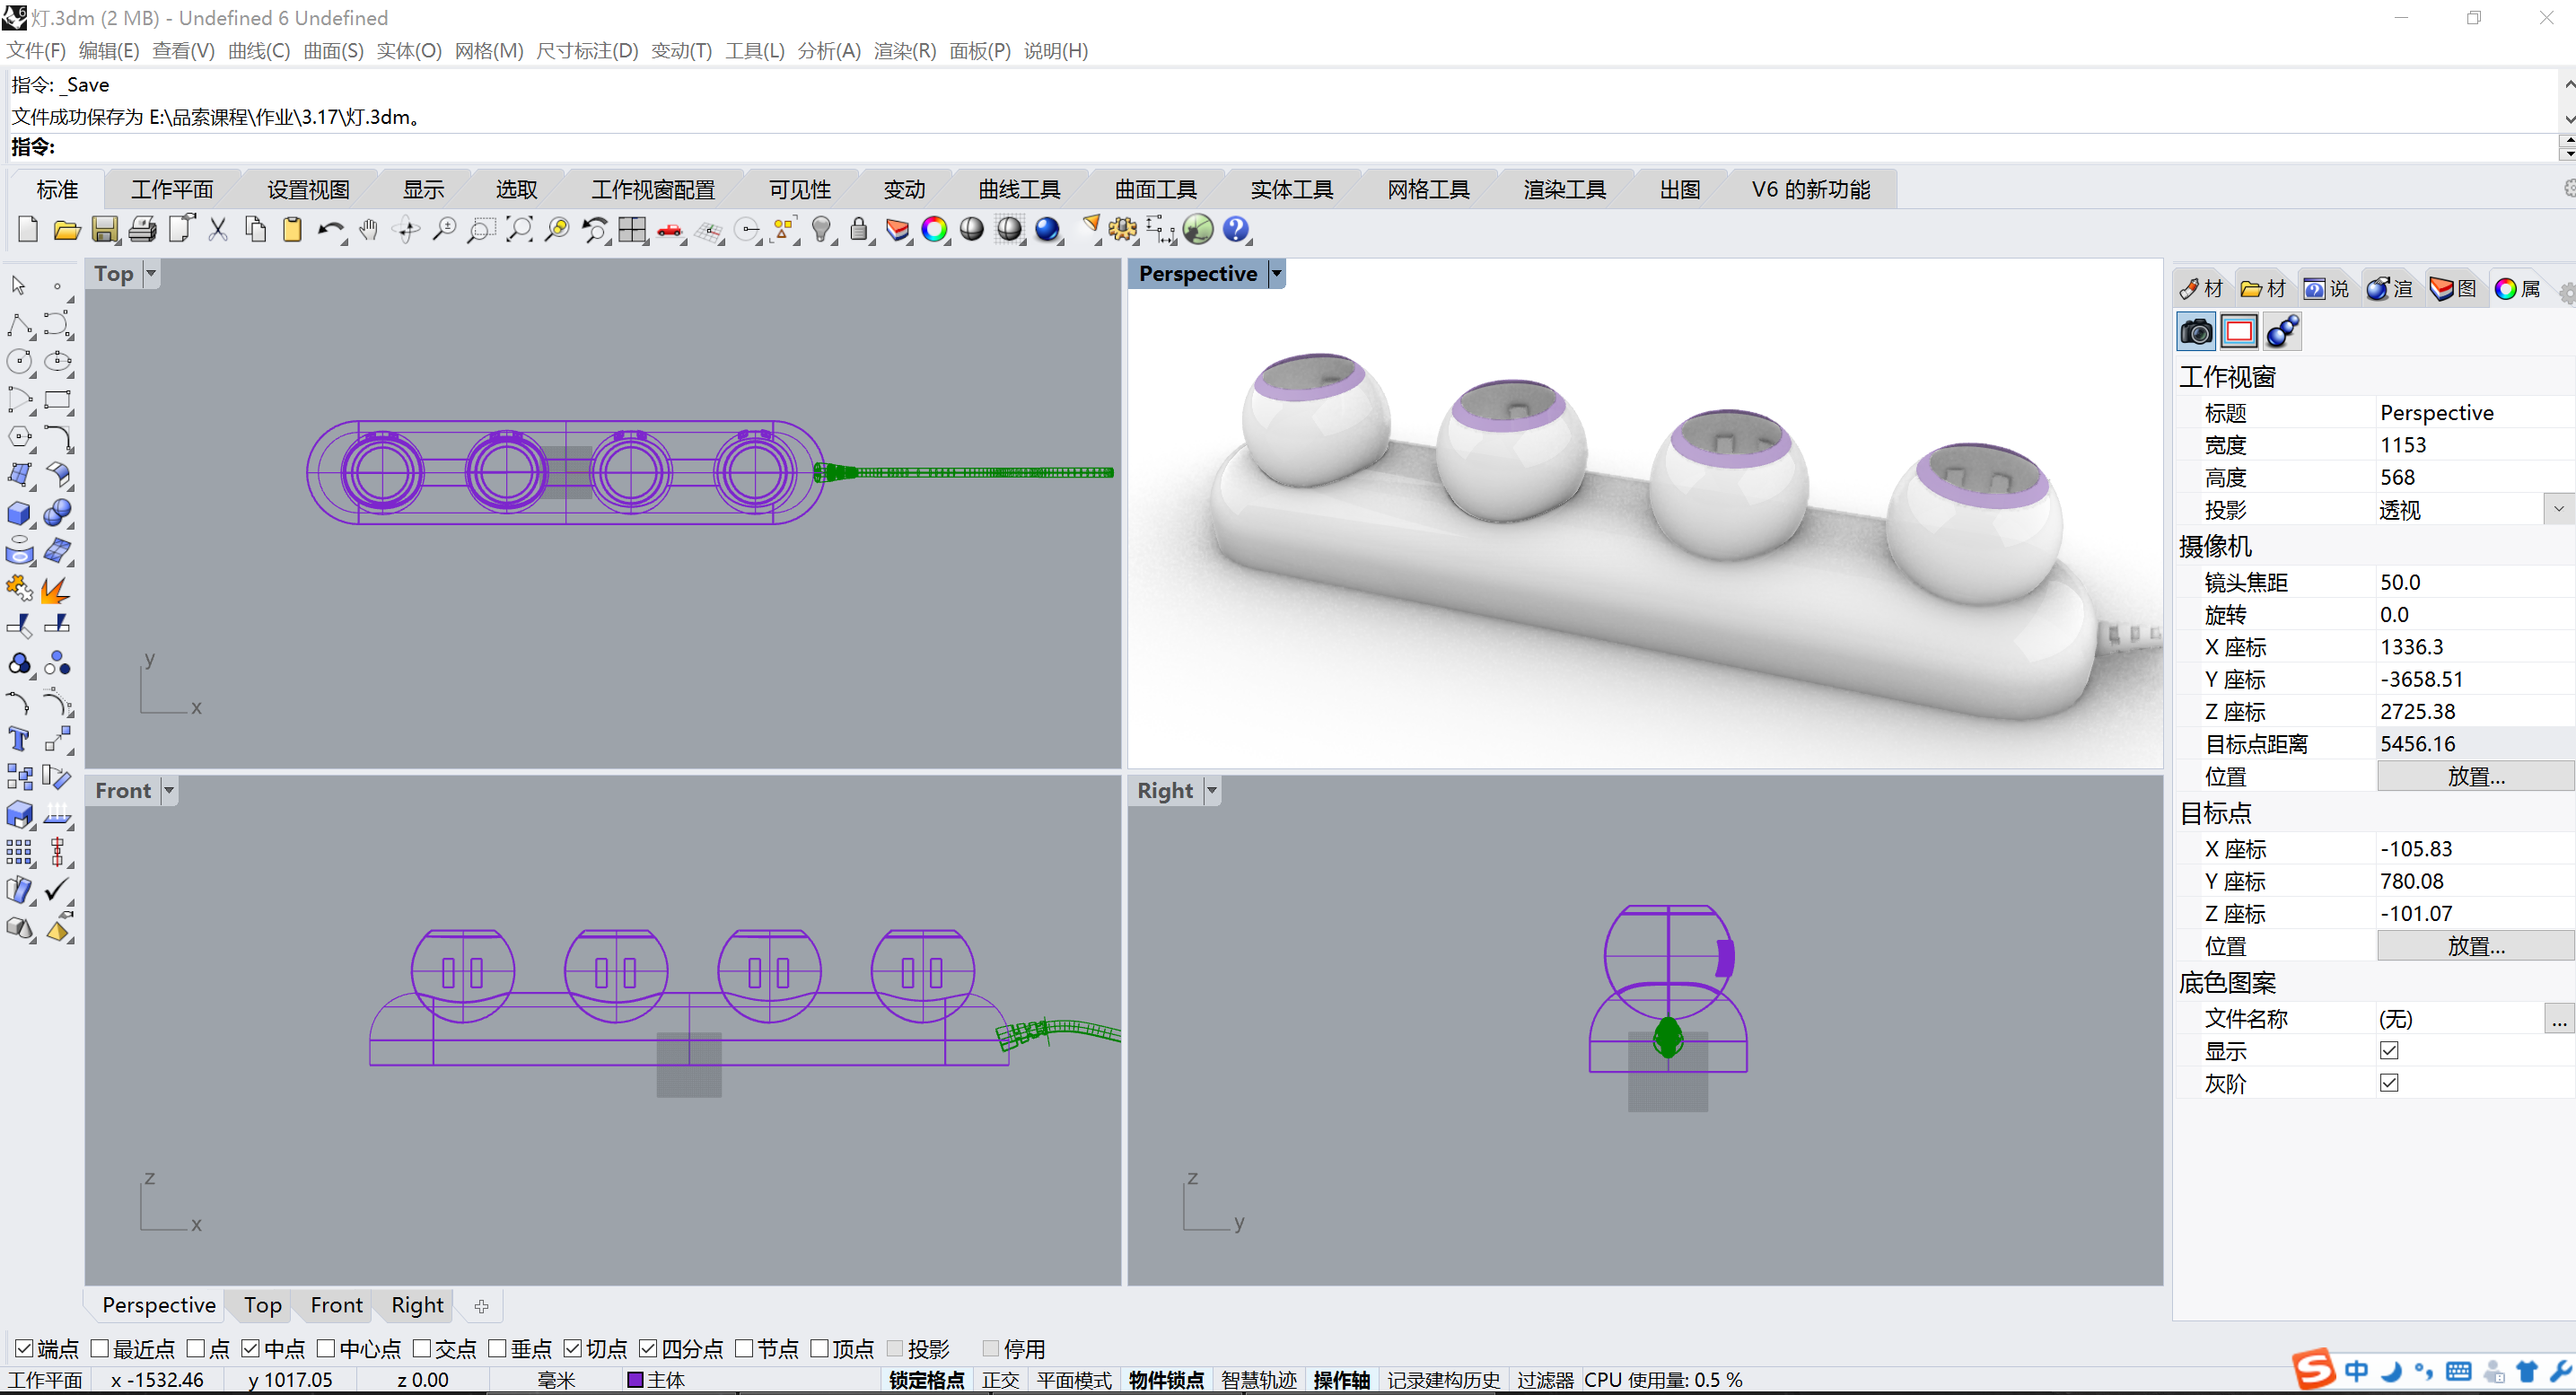
Task: Click the four-viewport layout icon
Action: pos(632,230)
